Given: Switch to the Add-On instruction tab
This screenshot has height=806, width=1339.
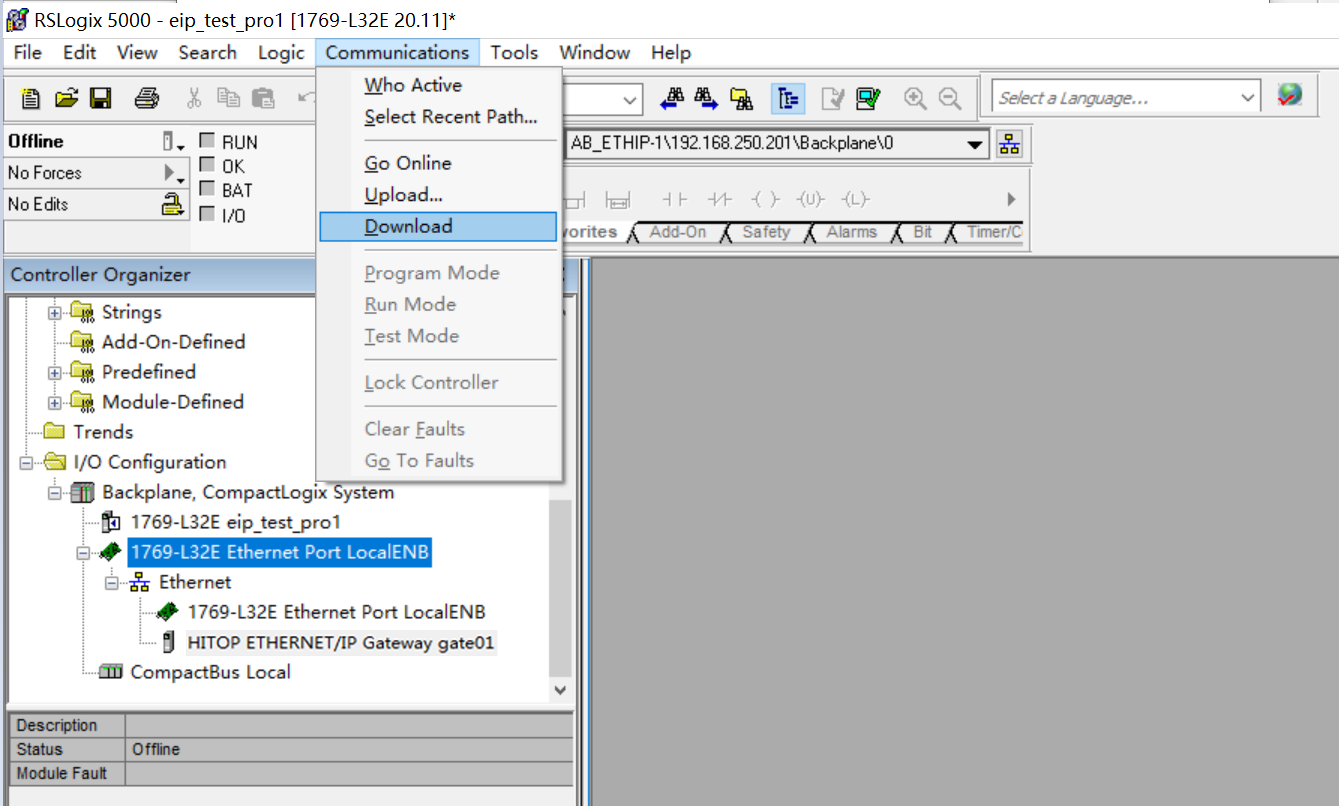Looking at the screenshot, I should [677, 232].
